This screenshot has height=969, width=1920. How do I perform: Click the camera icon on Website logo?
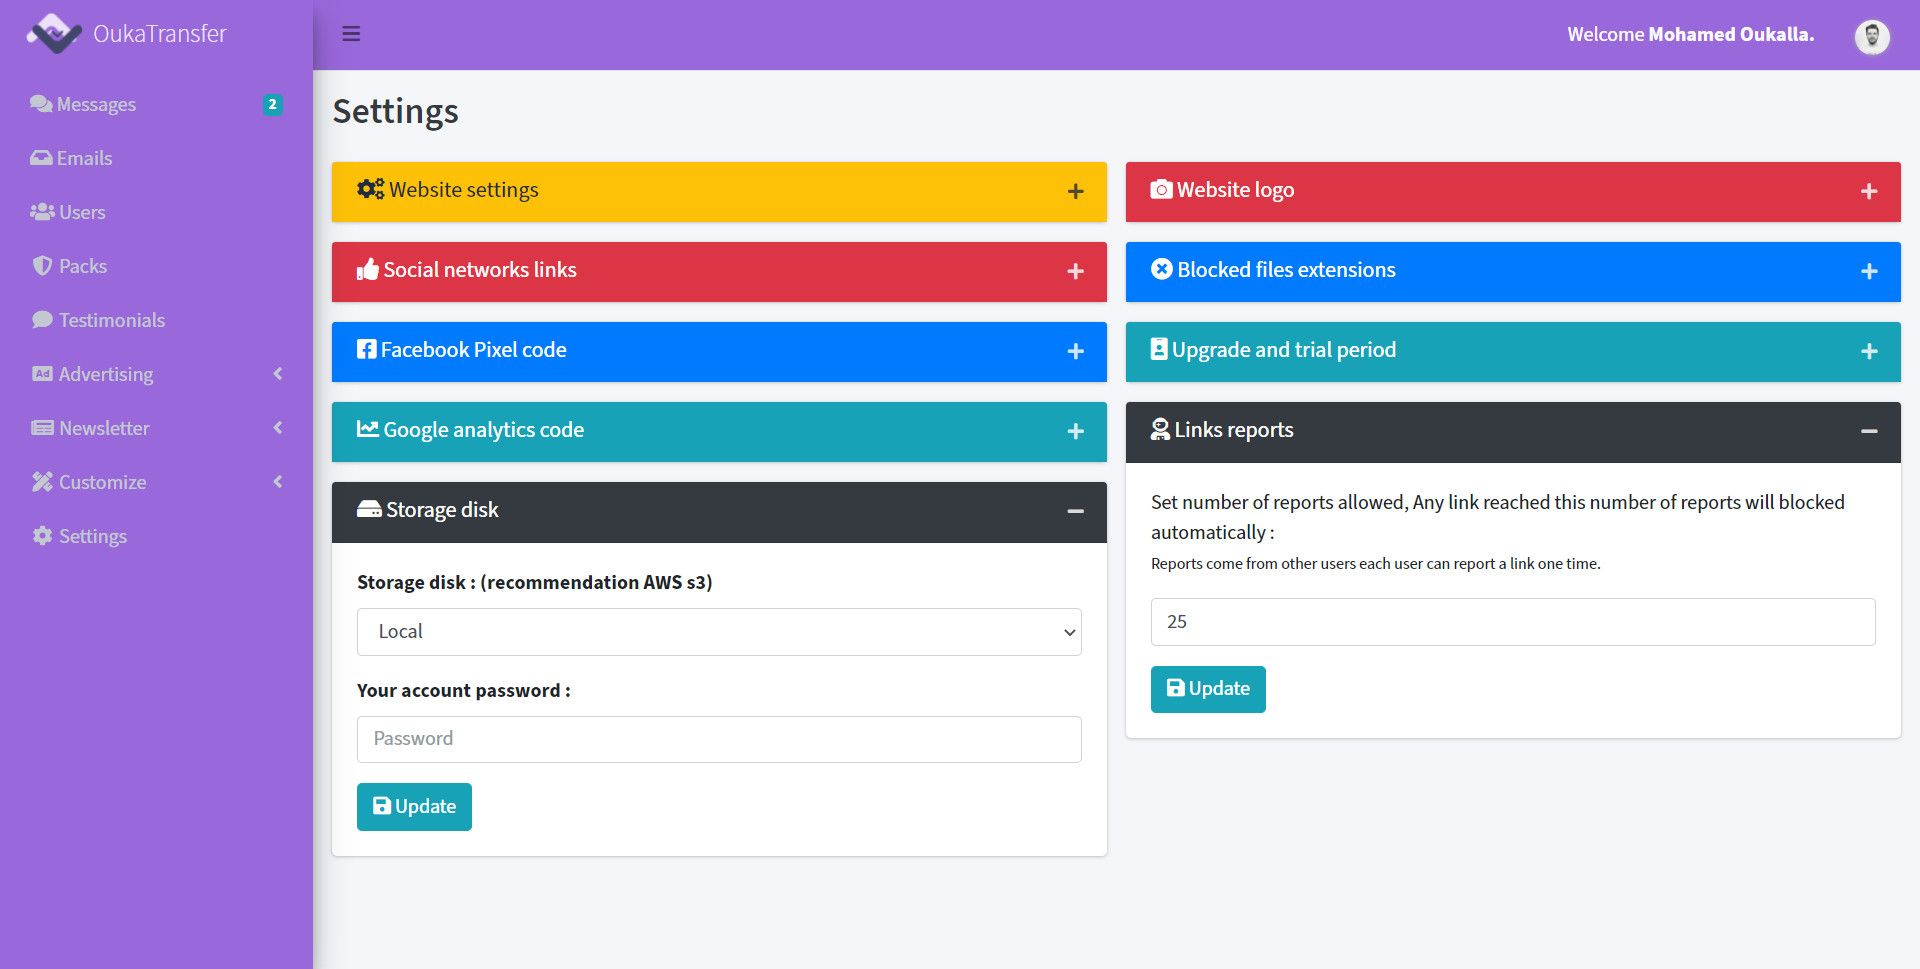point(1161,189)
